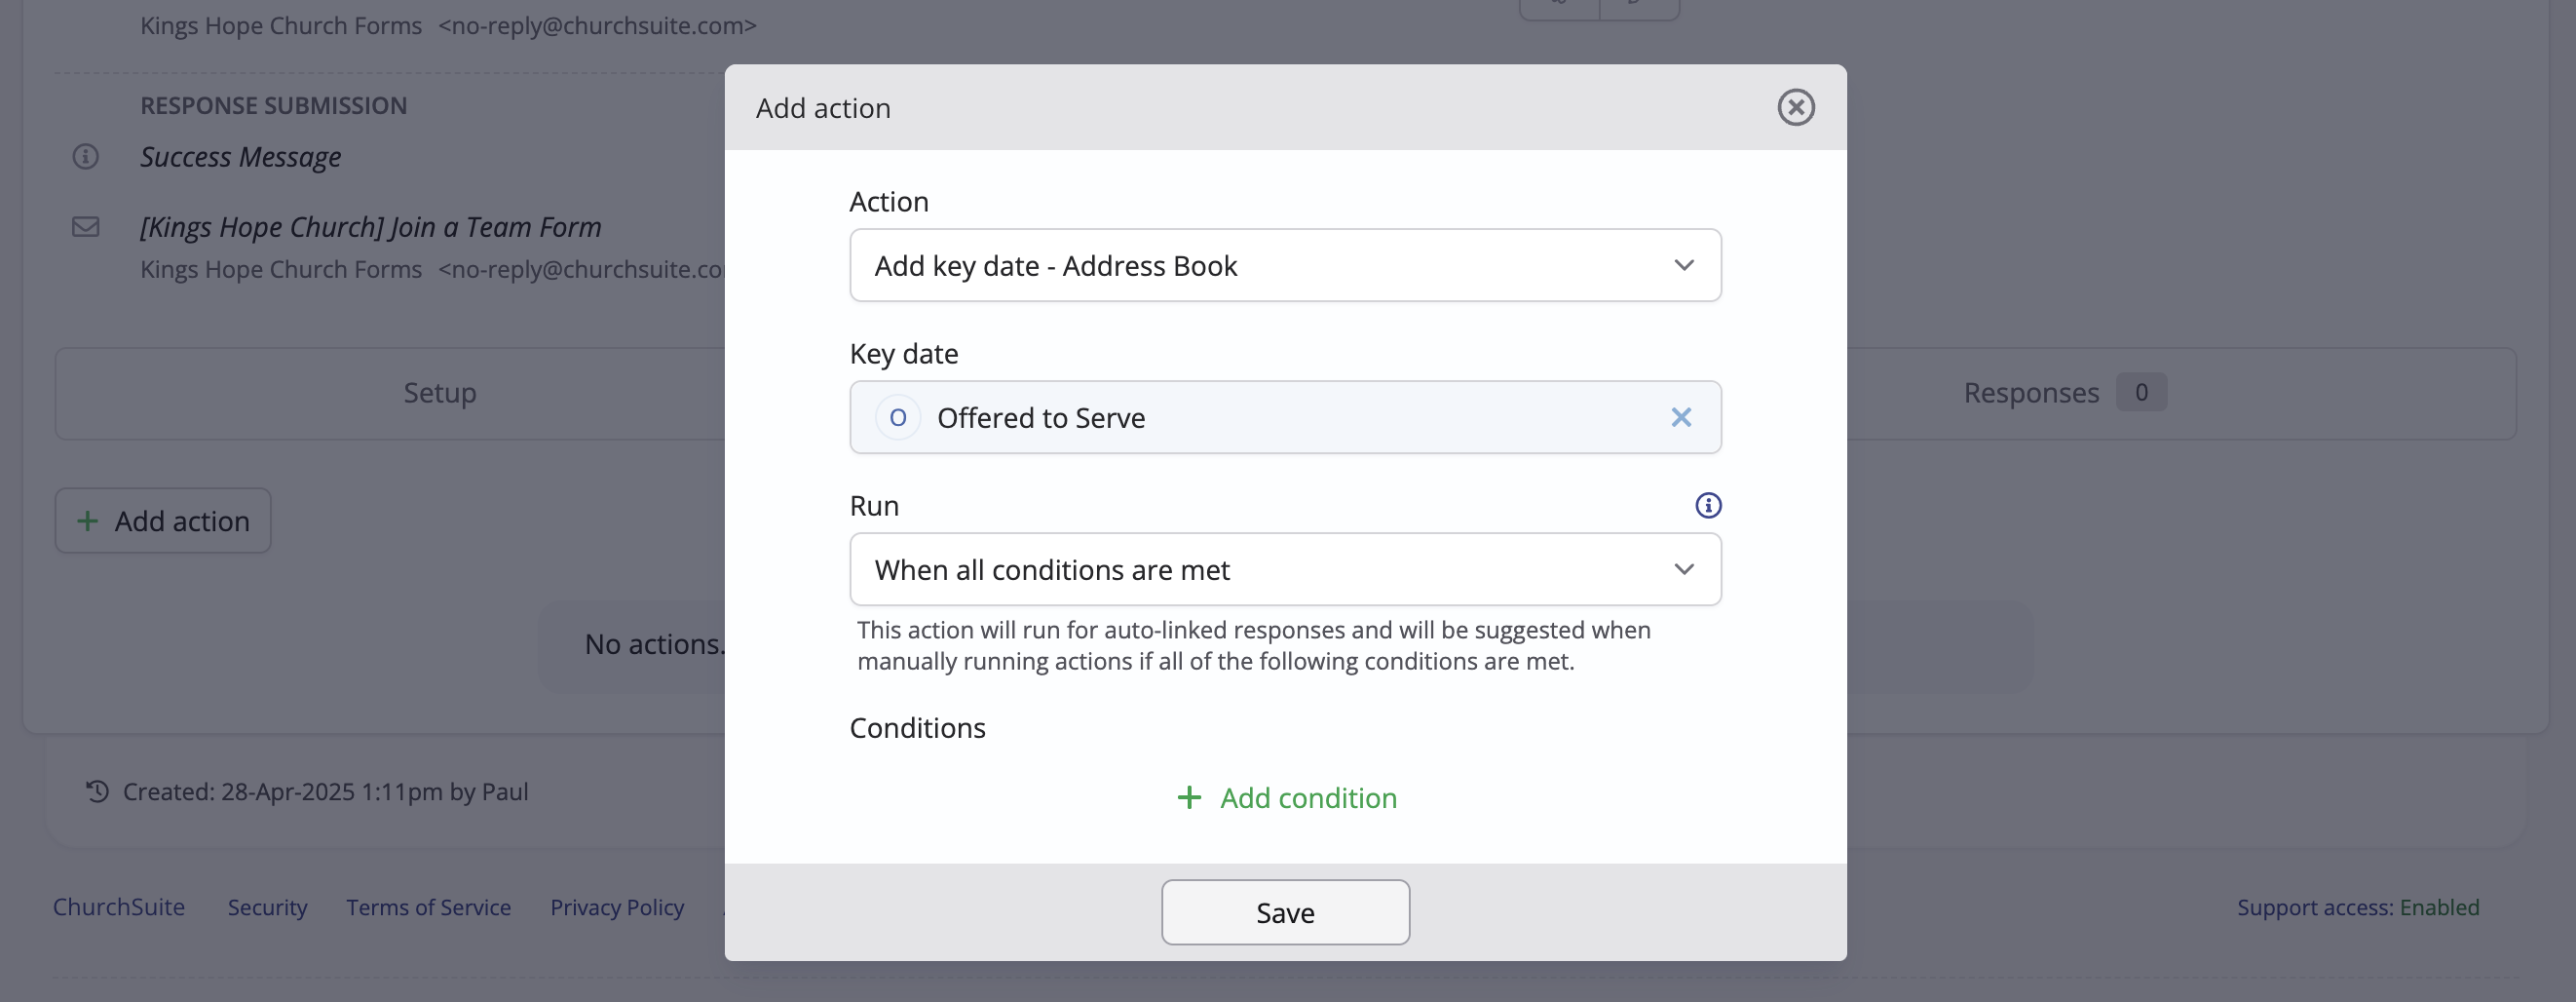Open the Privacy Policy link

coord(617,907)
